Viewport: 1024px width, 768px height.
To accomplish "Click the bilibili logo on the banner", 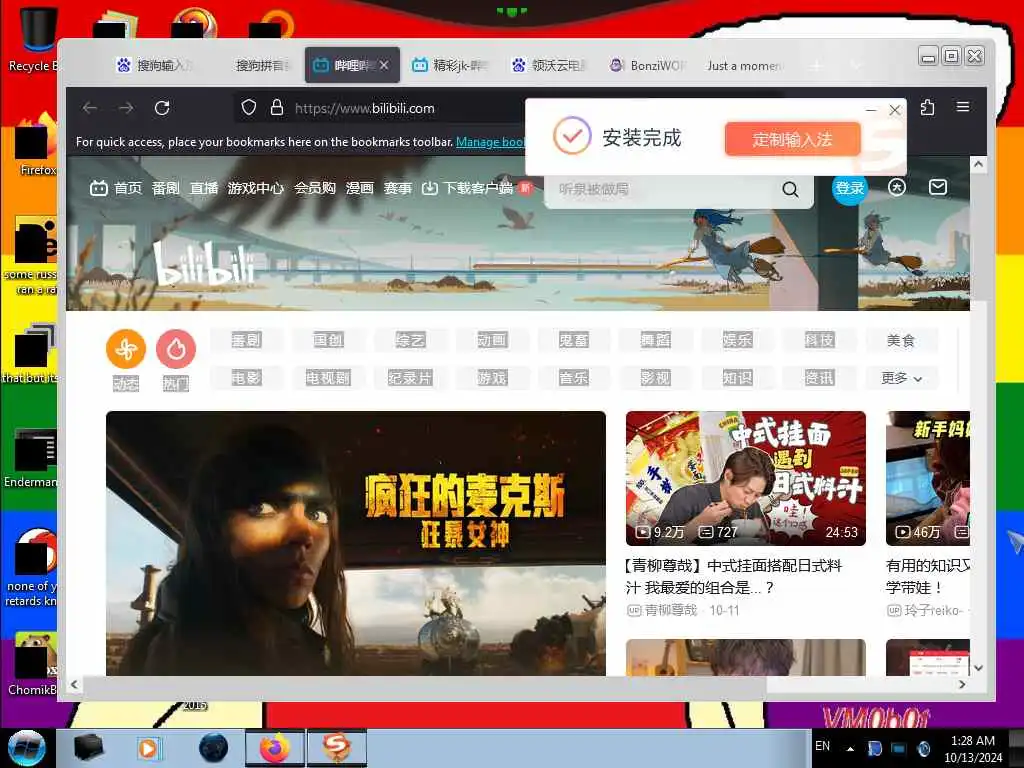I will (203, 264).
